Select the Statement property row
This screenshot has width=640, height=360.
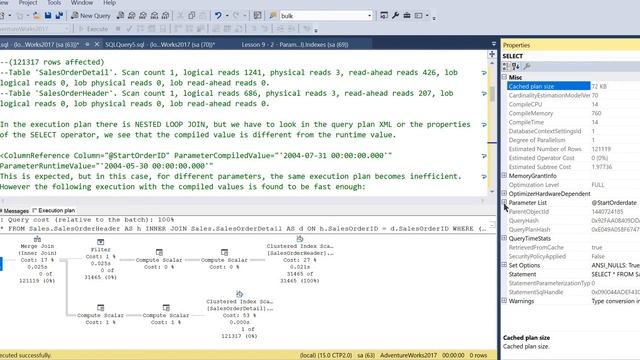(x=573, y=274)
